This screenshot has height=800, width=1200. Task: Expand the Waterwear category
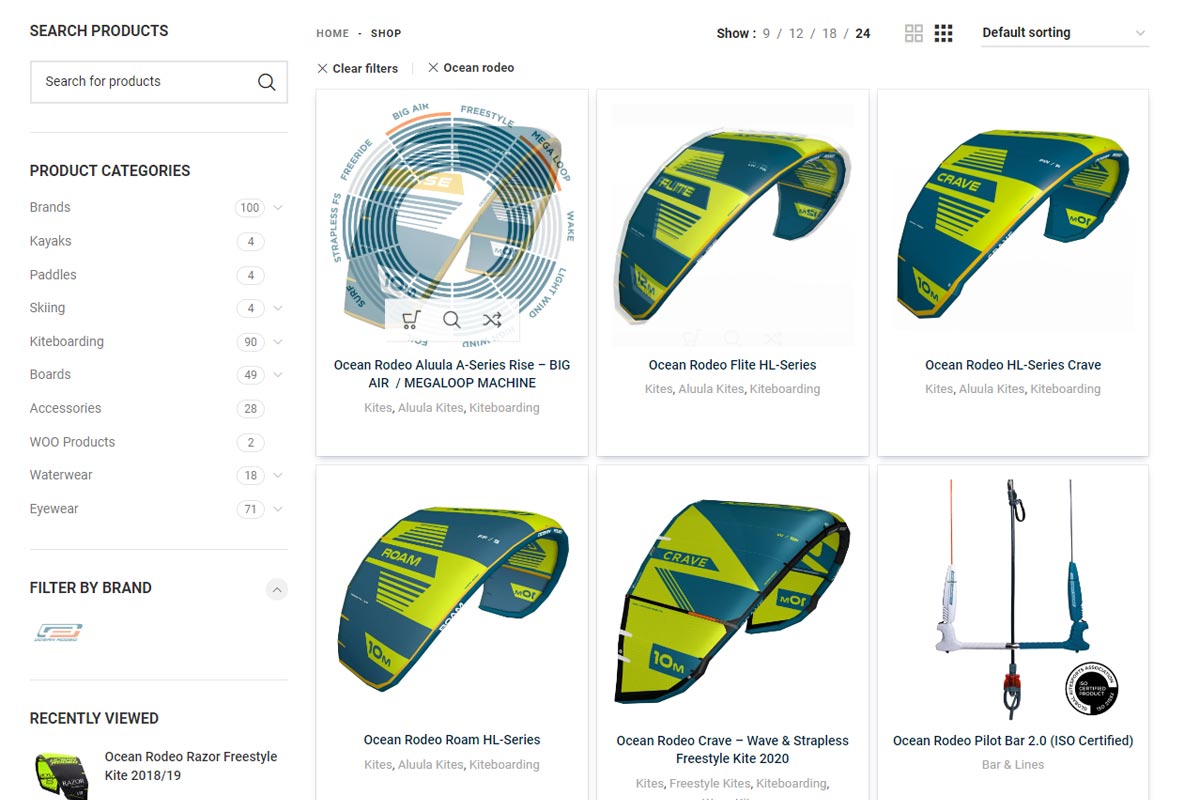[x=278, y=475]
